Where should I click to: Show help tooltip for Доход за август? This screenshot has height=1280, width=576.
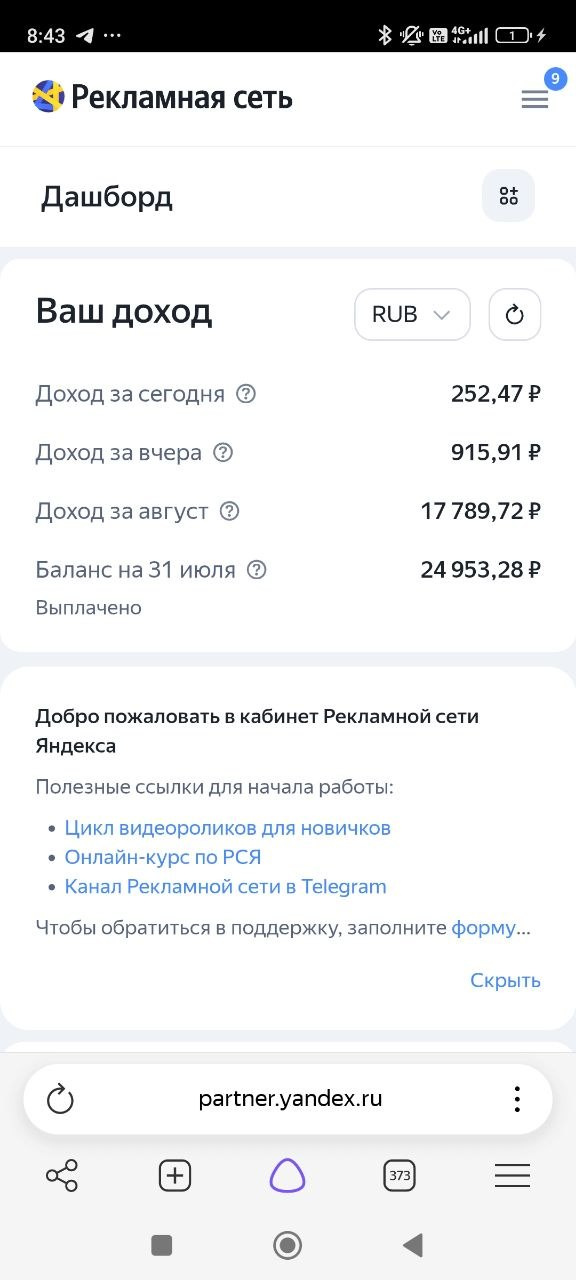230,511
